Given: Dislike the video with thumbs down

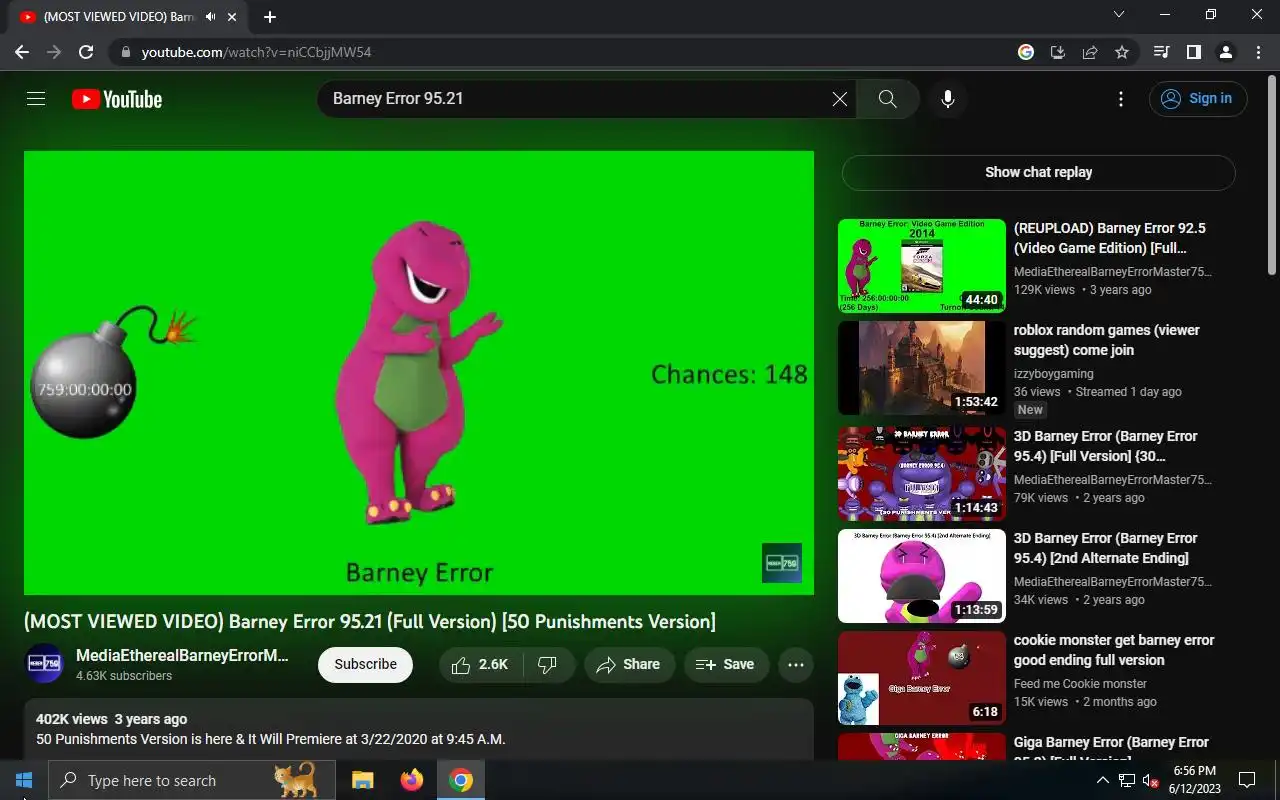Looking at the screenshot, I should pos(548,665).
